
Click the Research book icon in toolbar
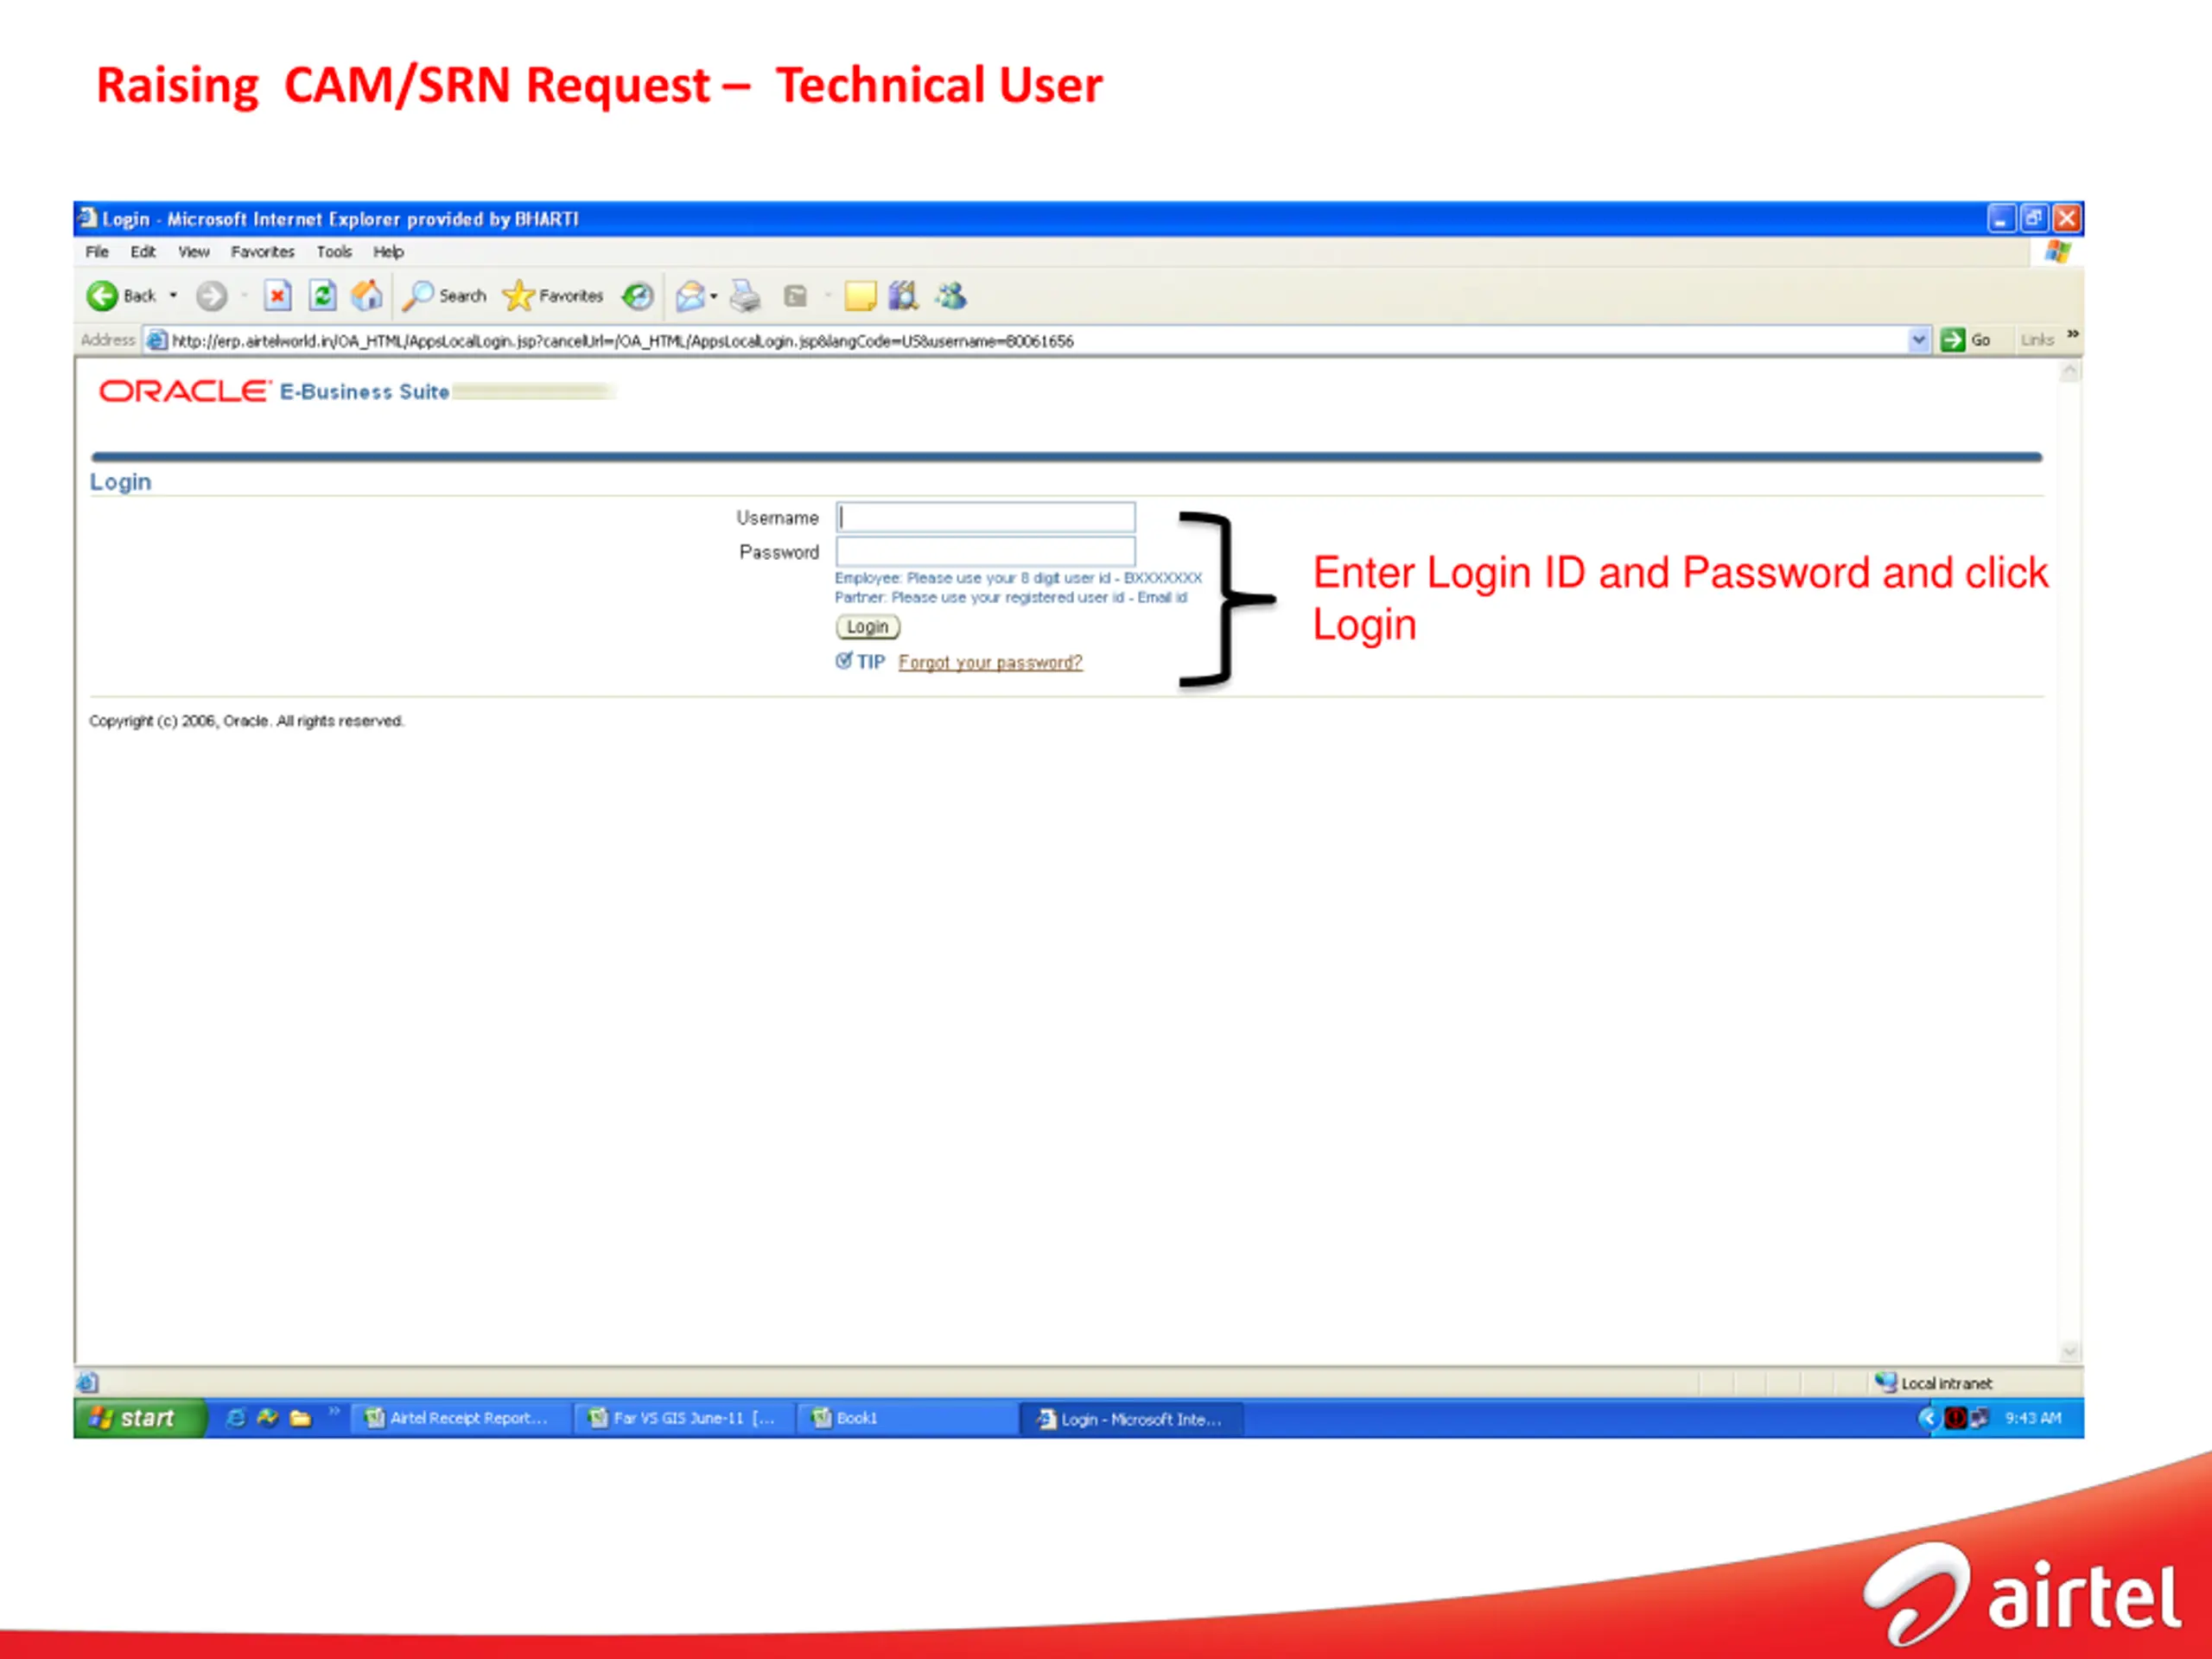pos(904,295)
